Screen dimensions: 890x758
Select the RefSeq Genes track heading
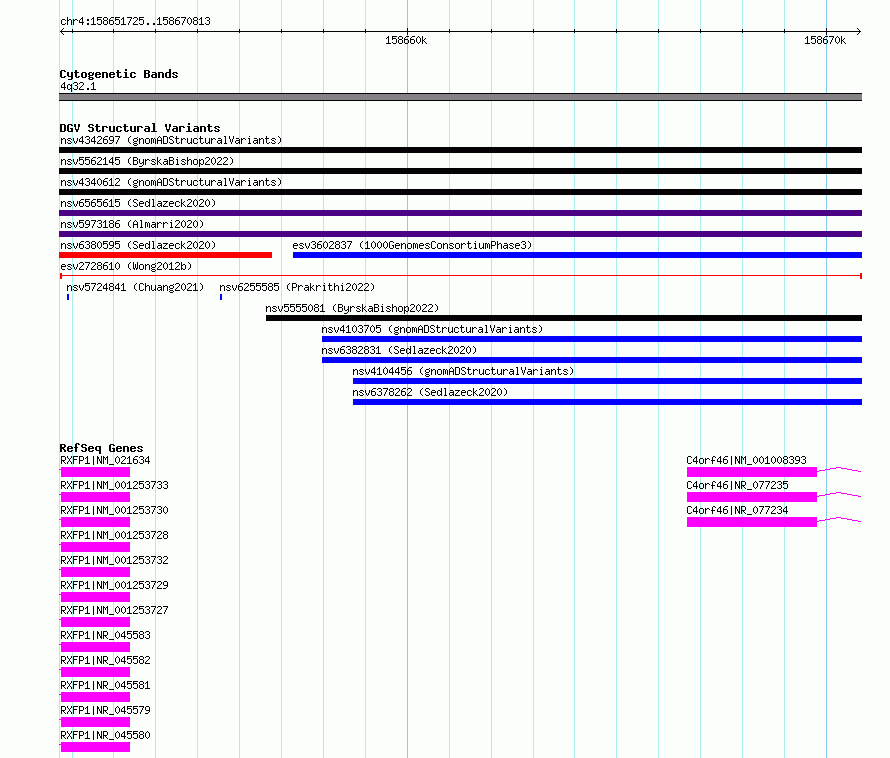coord(101,448)
